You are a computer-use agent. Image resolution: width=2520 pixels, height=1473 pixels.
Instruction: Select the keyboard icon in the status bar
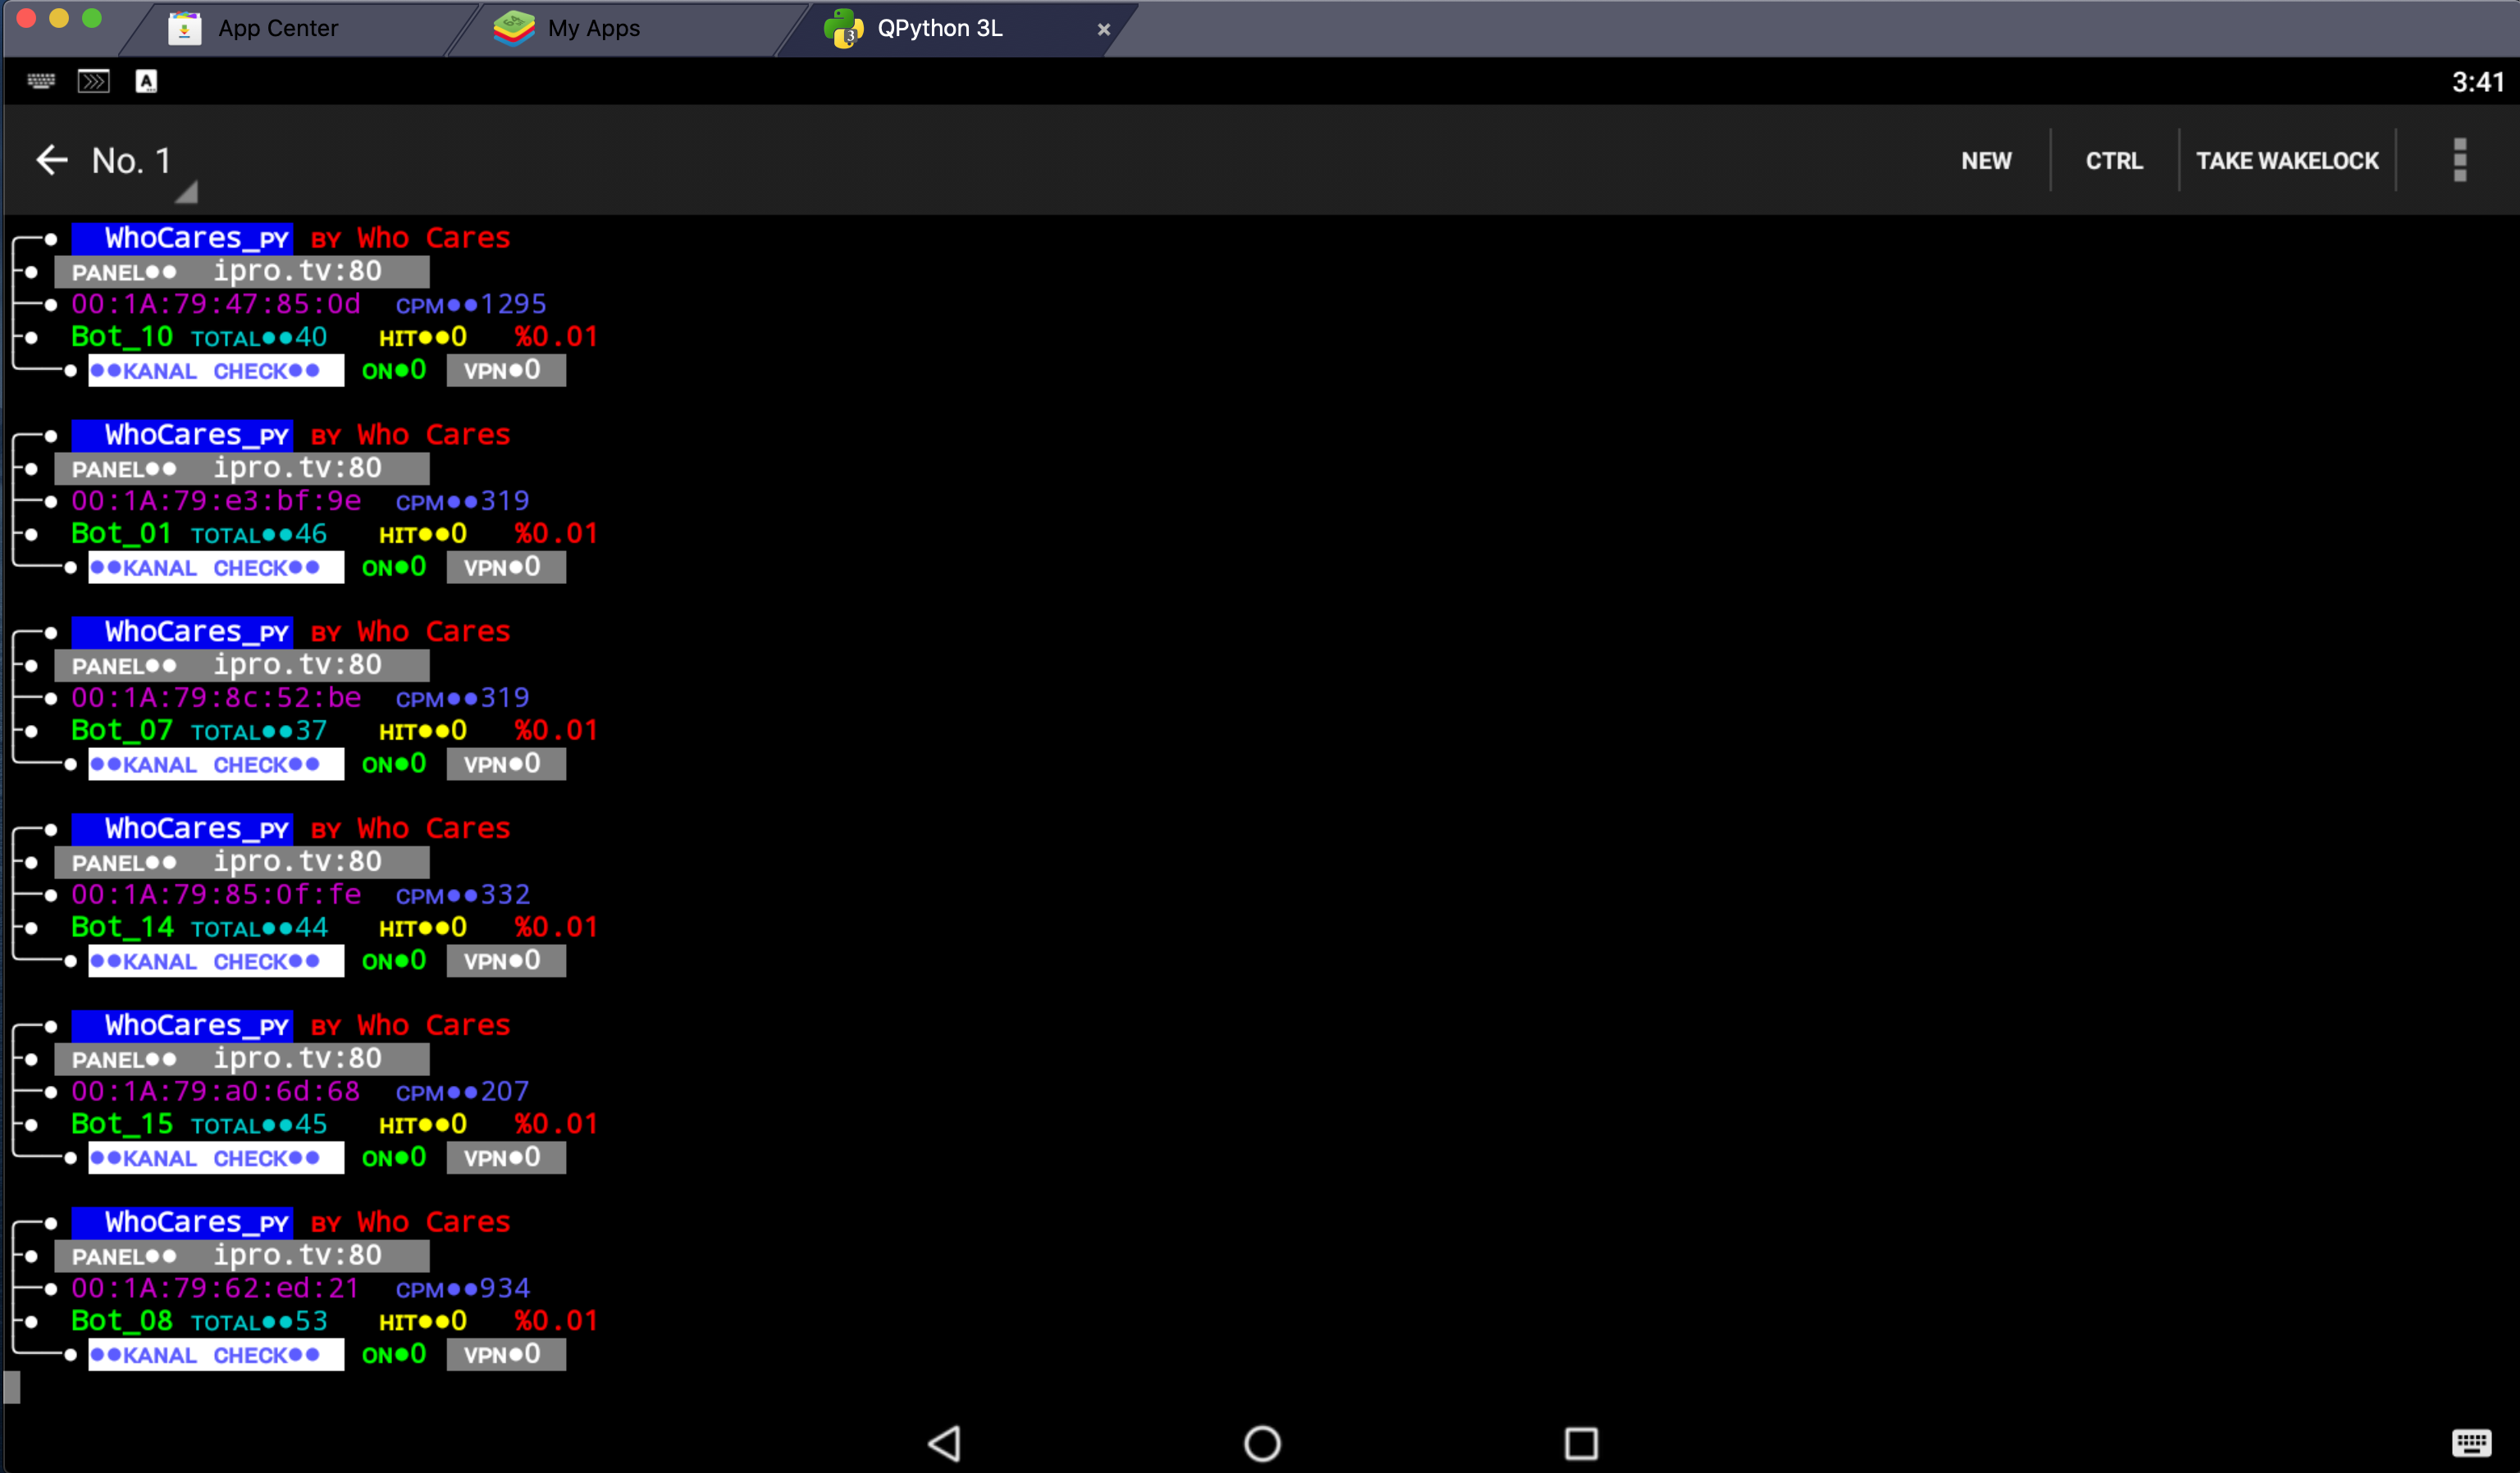(x=40, y=81)
